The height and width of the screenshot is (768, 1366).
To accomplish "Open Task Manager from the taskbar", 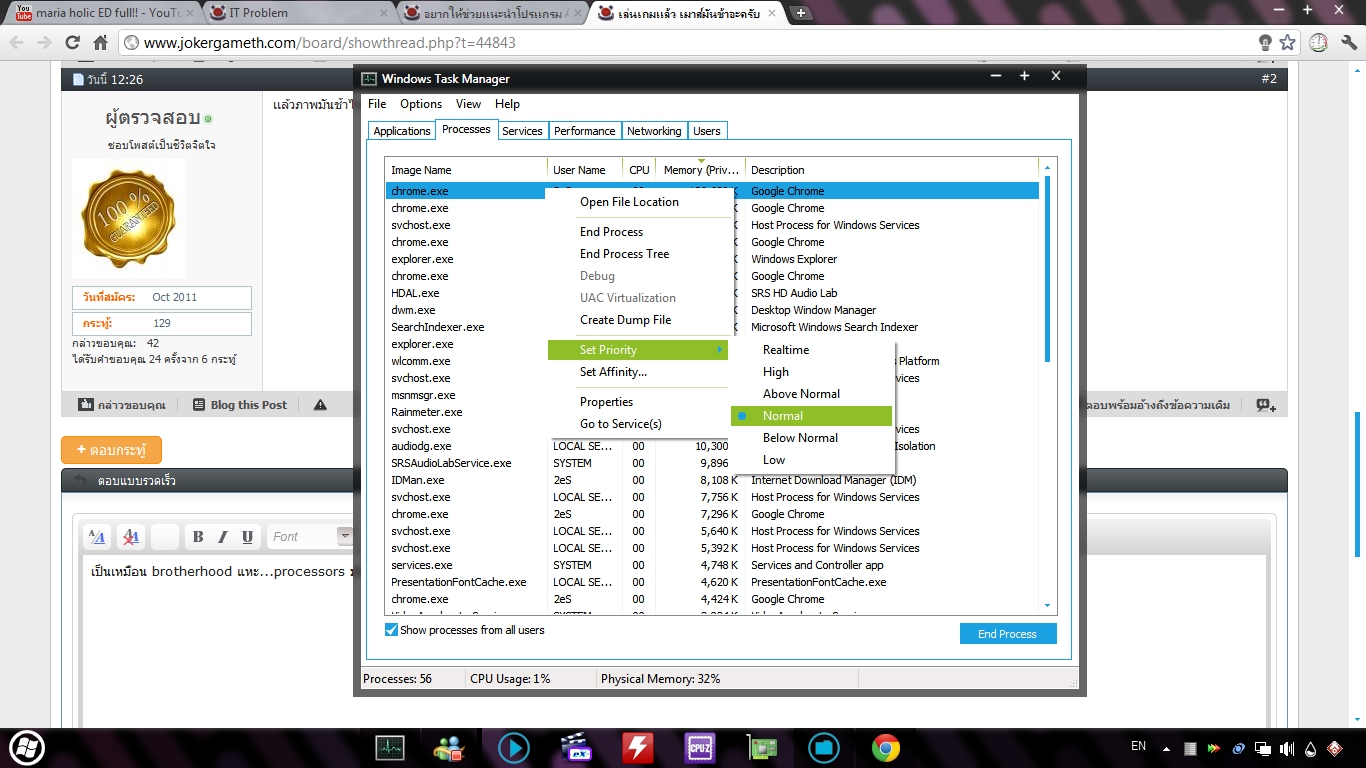I will (x=390, y=747).
